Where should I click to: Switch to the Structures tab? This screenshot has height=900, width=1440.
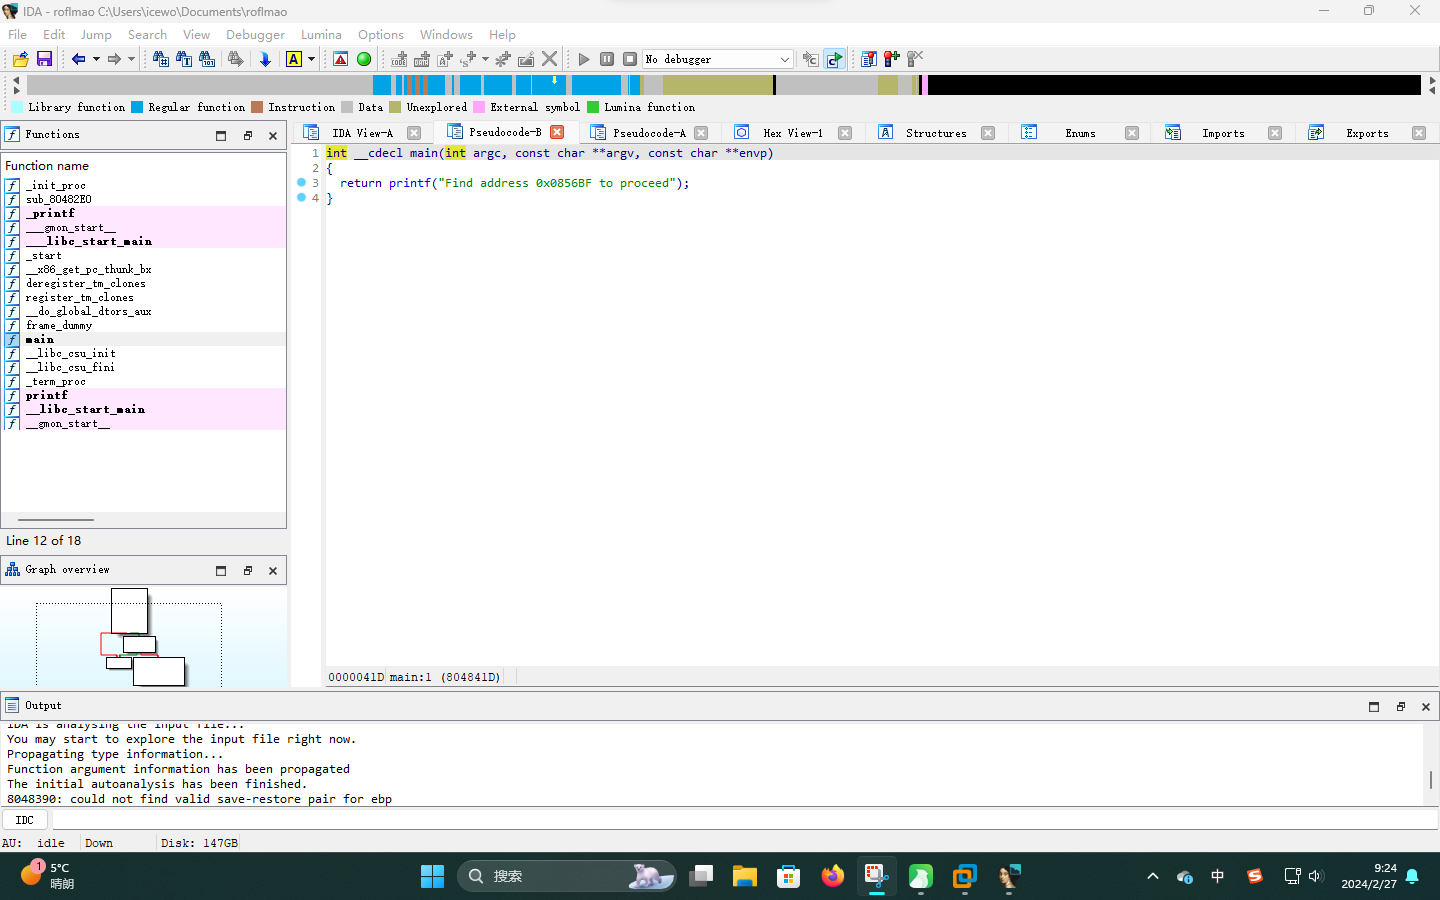(936, 133)
